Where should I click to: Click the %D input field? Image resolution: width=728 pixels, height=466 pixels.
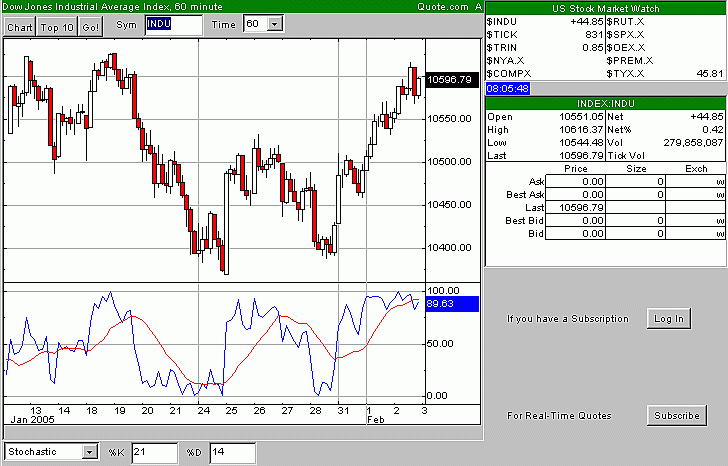point(233,453)
